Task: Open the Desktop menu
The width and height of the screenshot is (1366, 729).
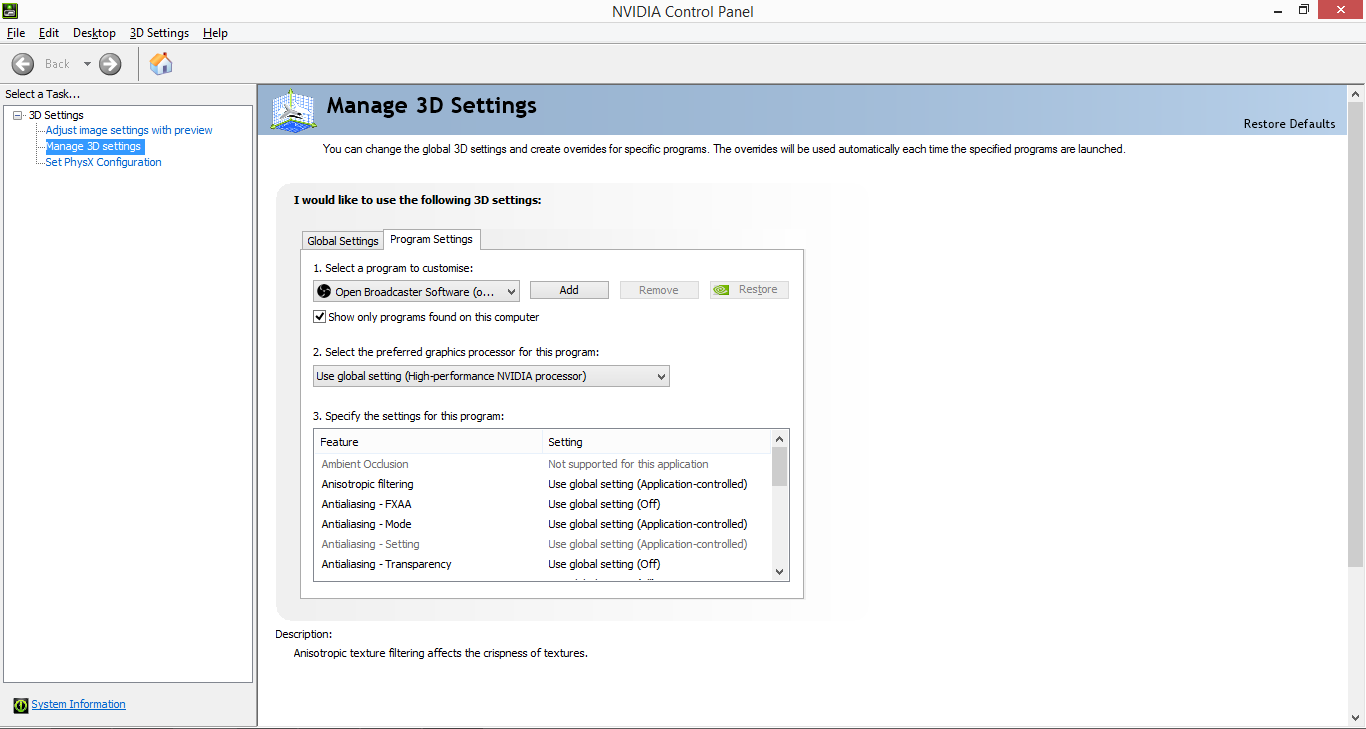Action: tap(94, 33)
